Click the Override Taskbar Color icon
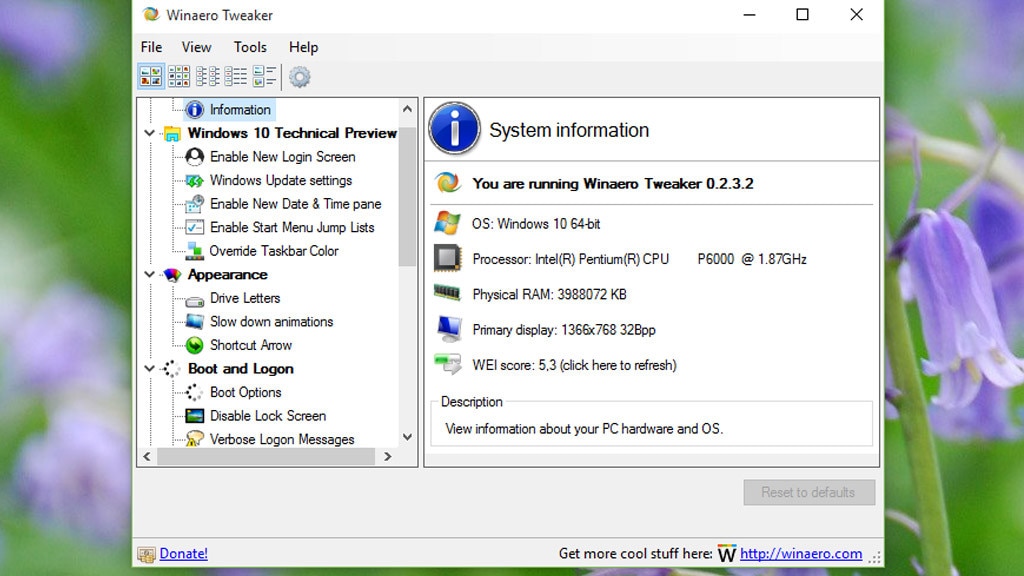 (195, 251)
